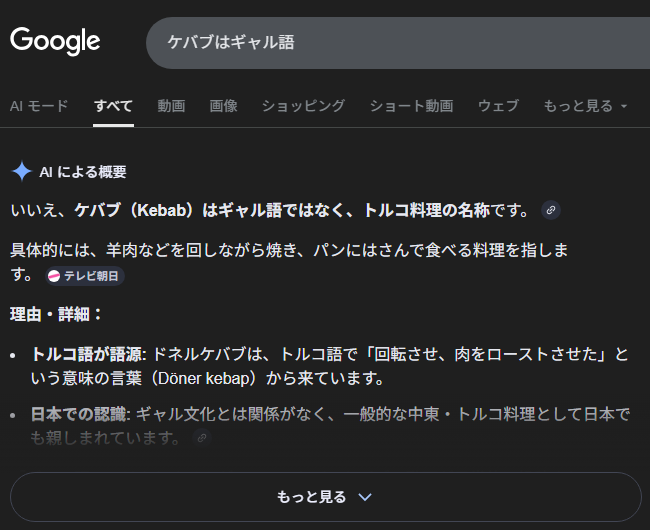Open the 動画 results tab
The width and height of the screenshot is (650, 530).
[171, 105]
